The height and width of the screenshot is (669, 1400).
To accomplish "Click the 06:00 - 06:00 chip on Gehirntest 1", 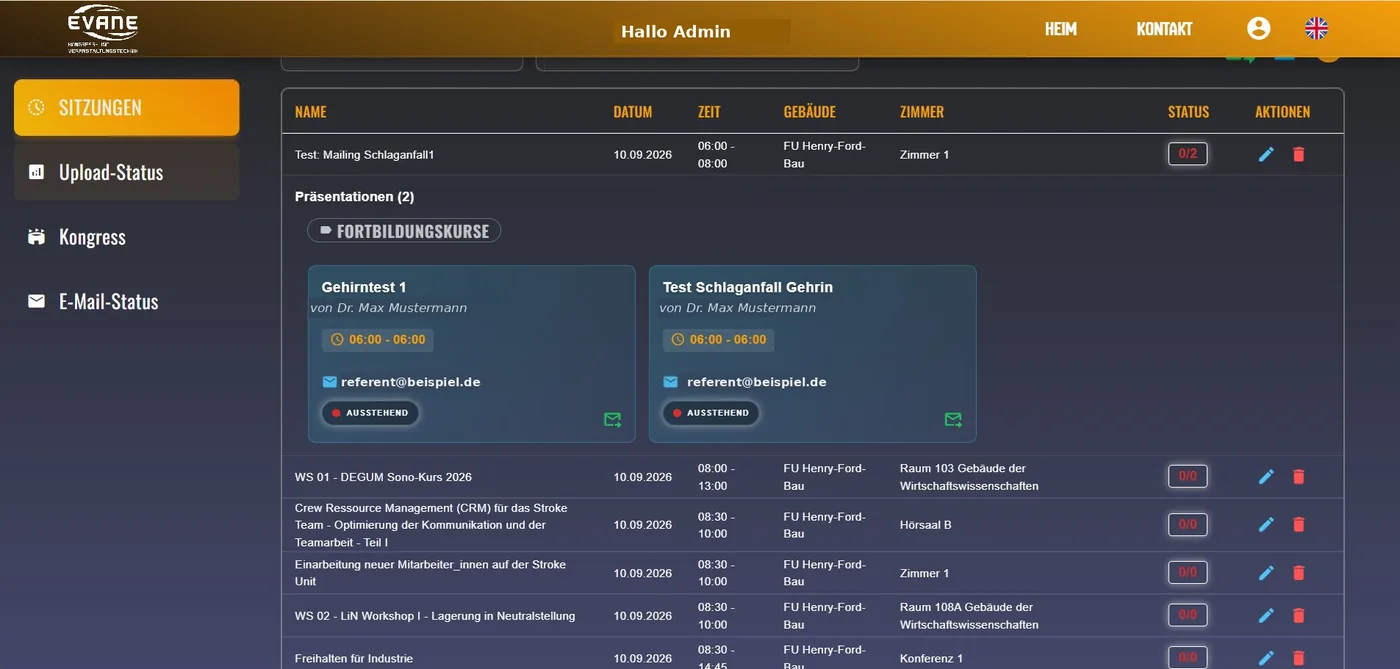I will [x=377, y=339].
